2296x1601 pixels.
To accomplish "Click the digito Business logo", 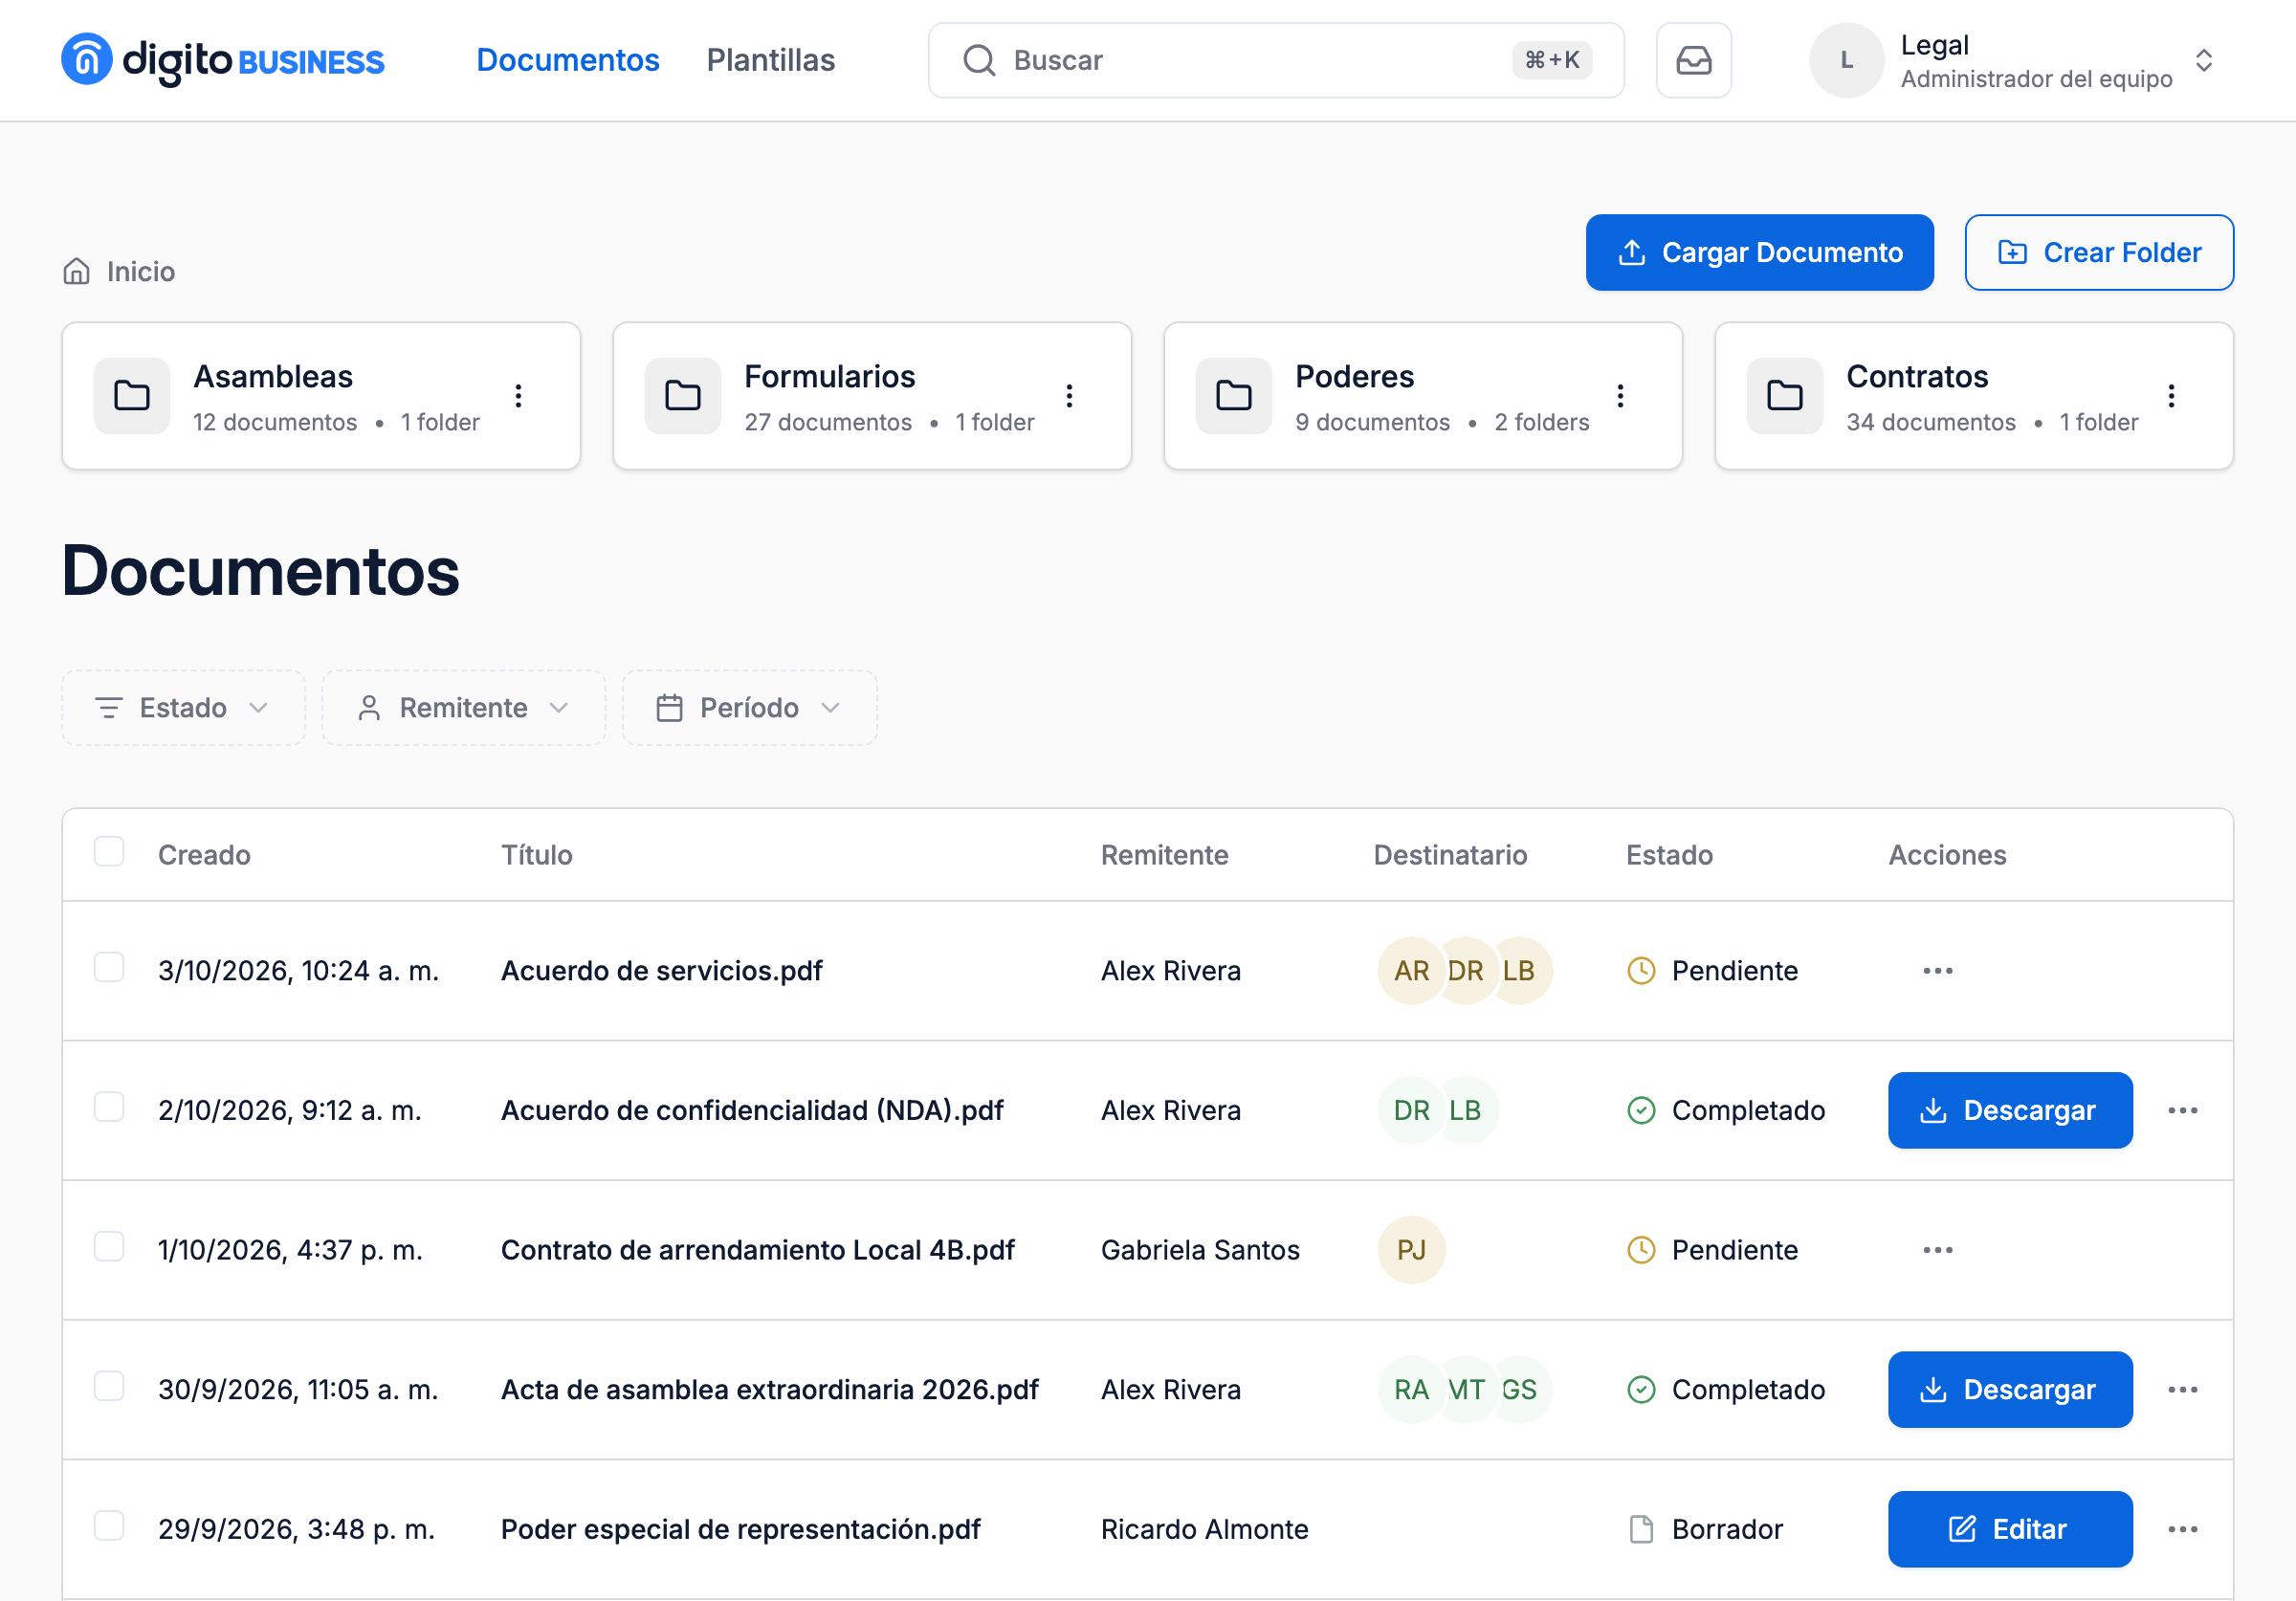I will coord(223,60).
